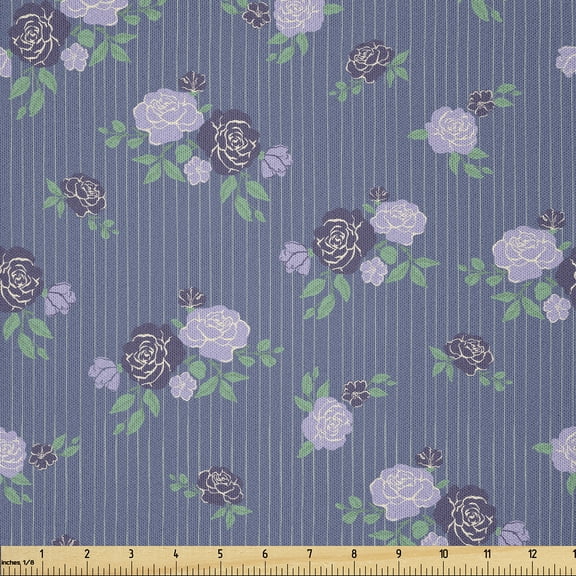Click the ruler's number 5
The width and height of the screenshot is (576, 576).
(x=220, y=554)
